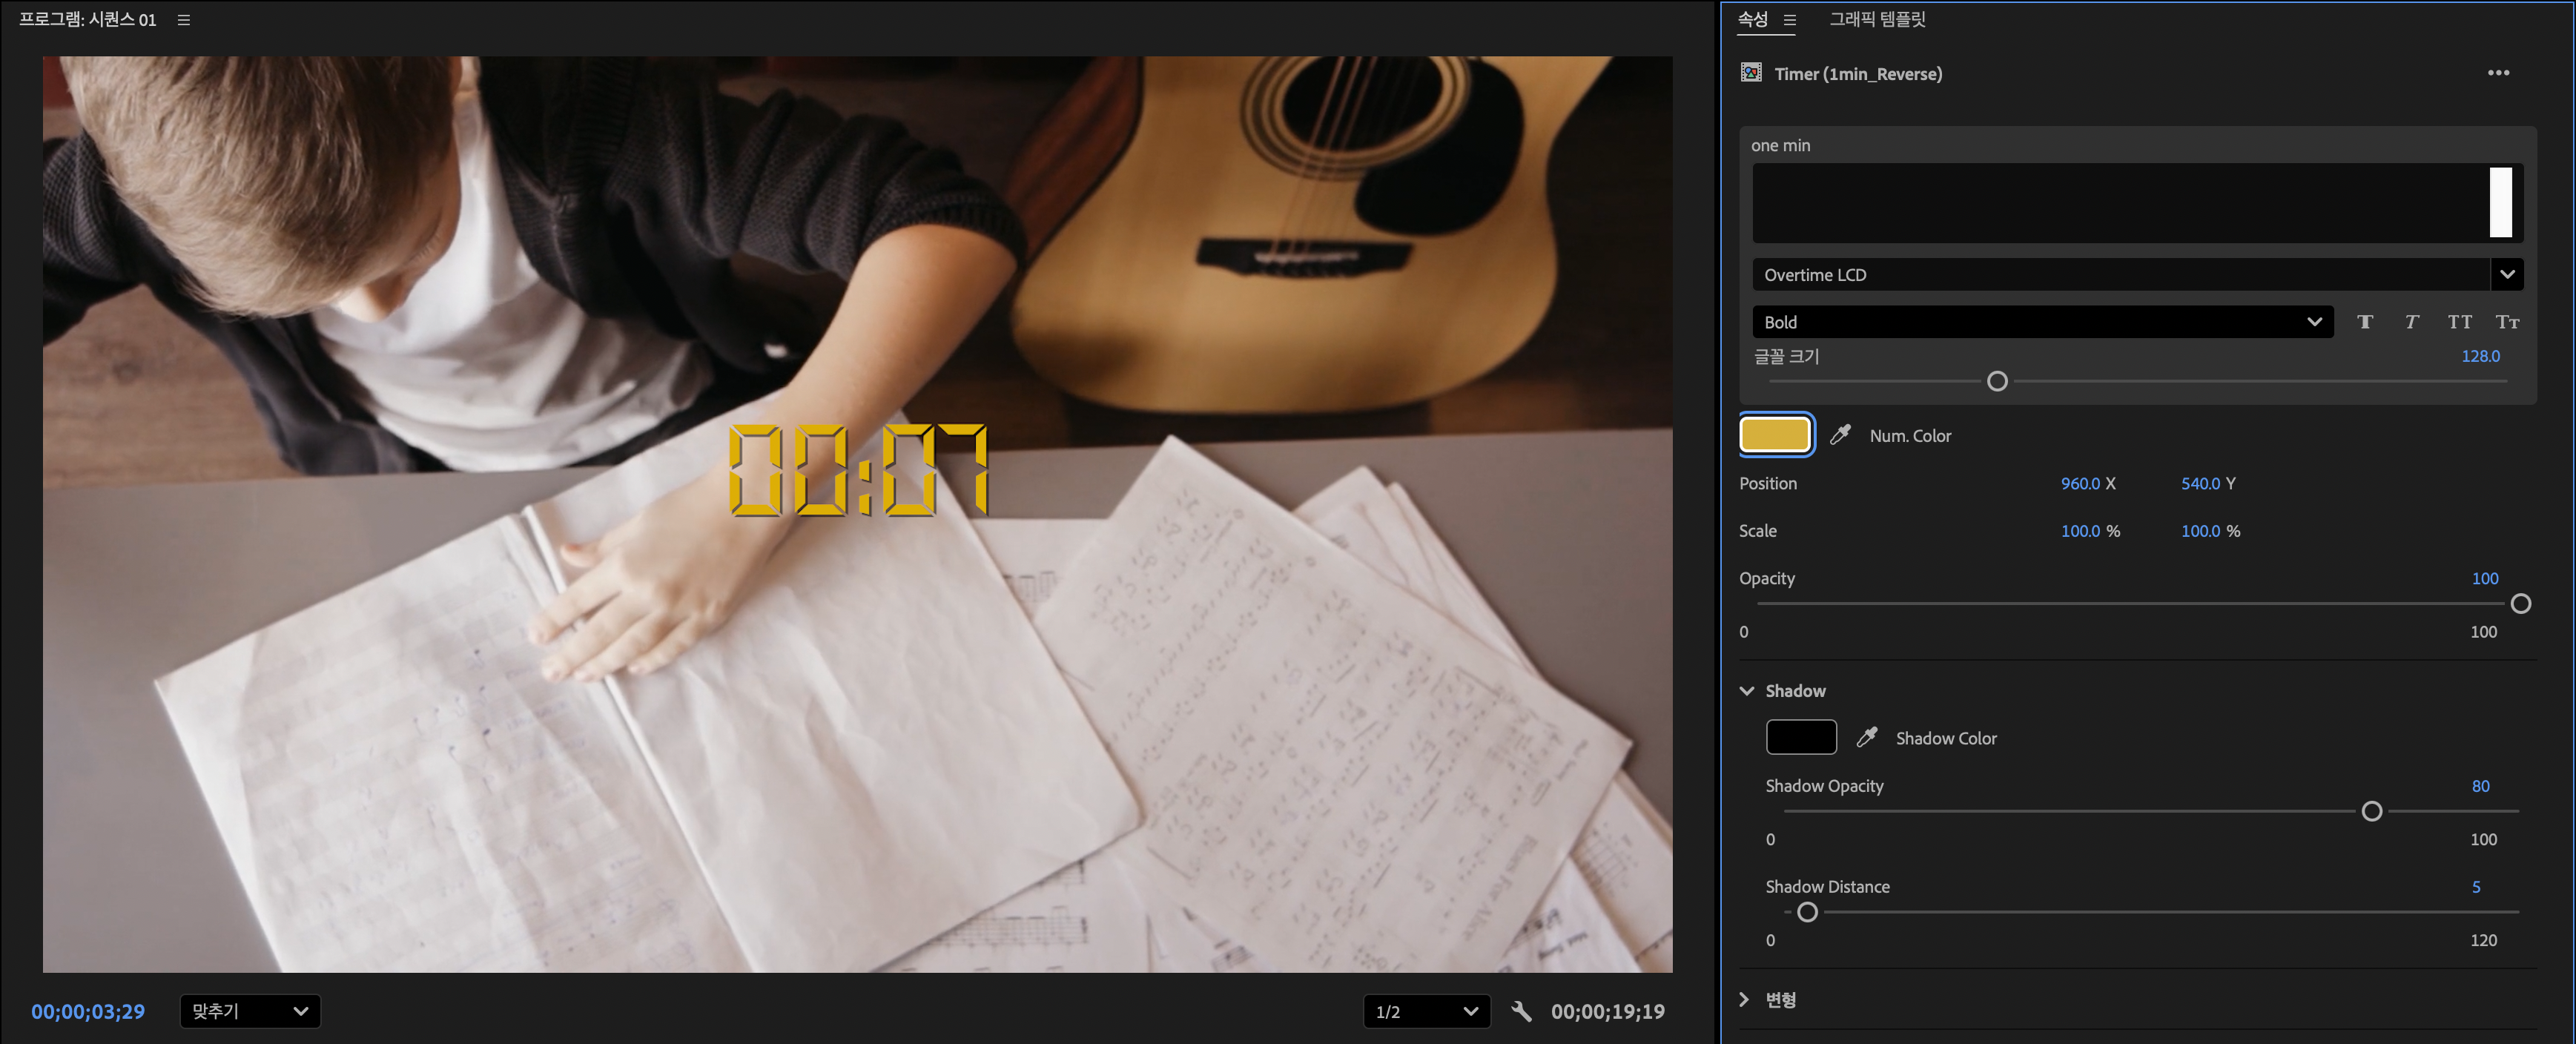
Task: Switch to the 그래픽 템플릿 tab
Action: click(1877, 20)
